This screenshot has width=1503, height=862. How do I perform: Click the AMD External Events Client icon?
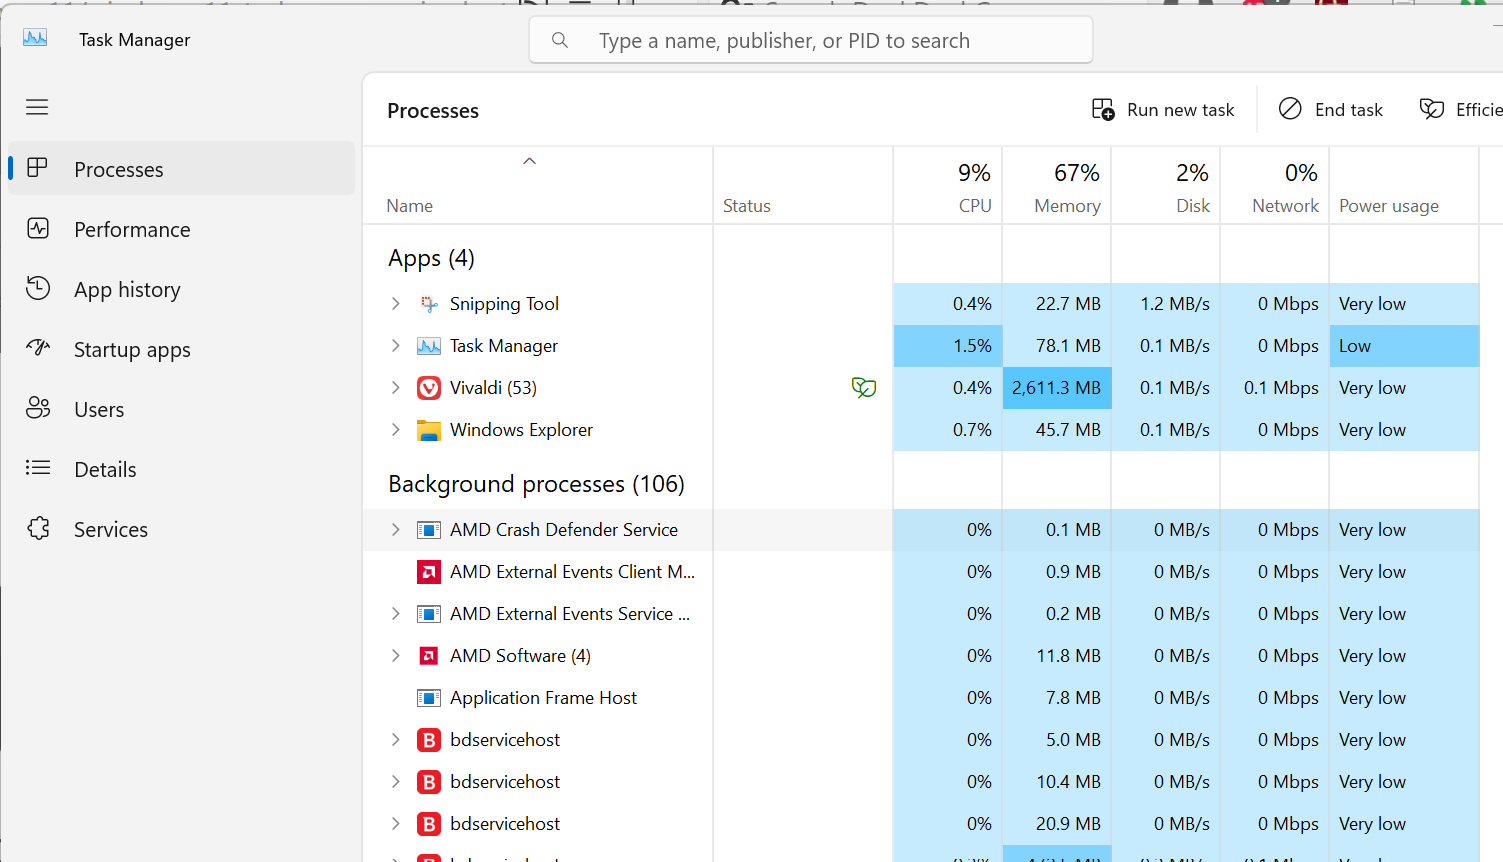[x=429, y=572]
